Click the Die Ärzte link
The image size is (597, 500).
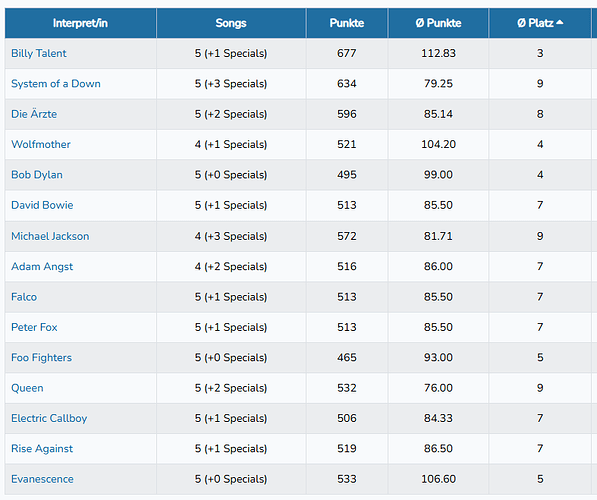click(x=34, y=114)
